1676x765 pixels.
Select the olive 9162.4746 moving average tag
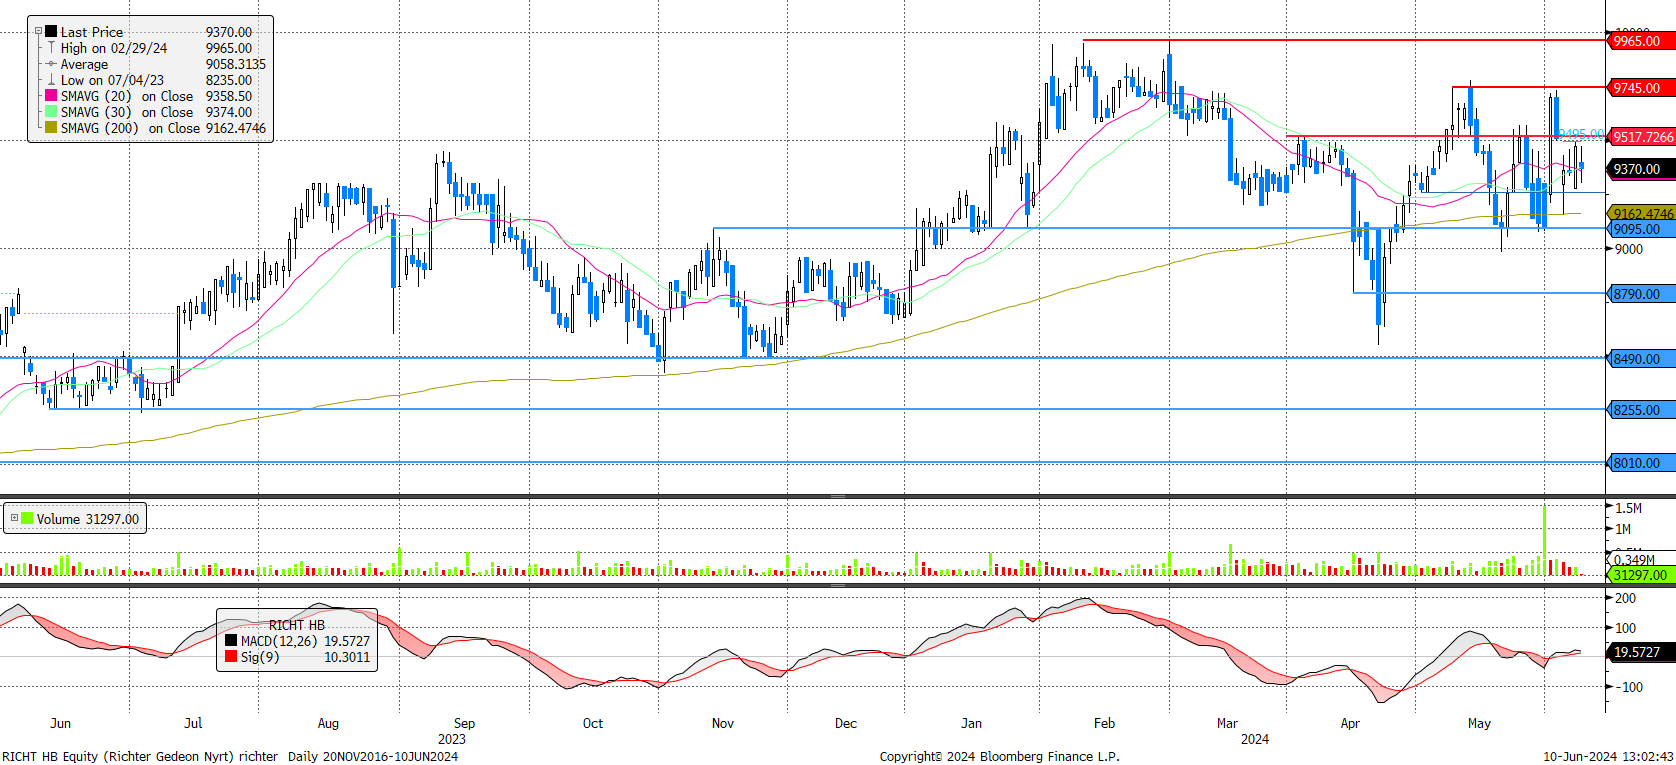[x=1640, y=213]
